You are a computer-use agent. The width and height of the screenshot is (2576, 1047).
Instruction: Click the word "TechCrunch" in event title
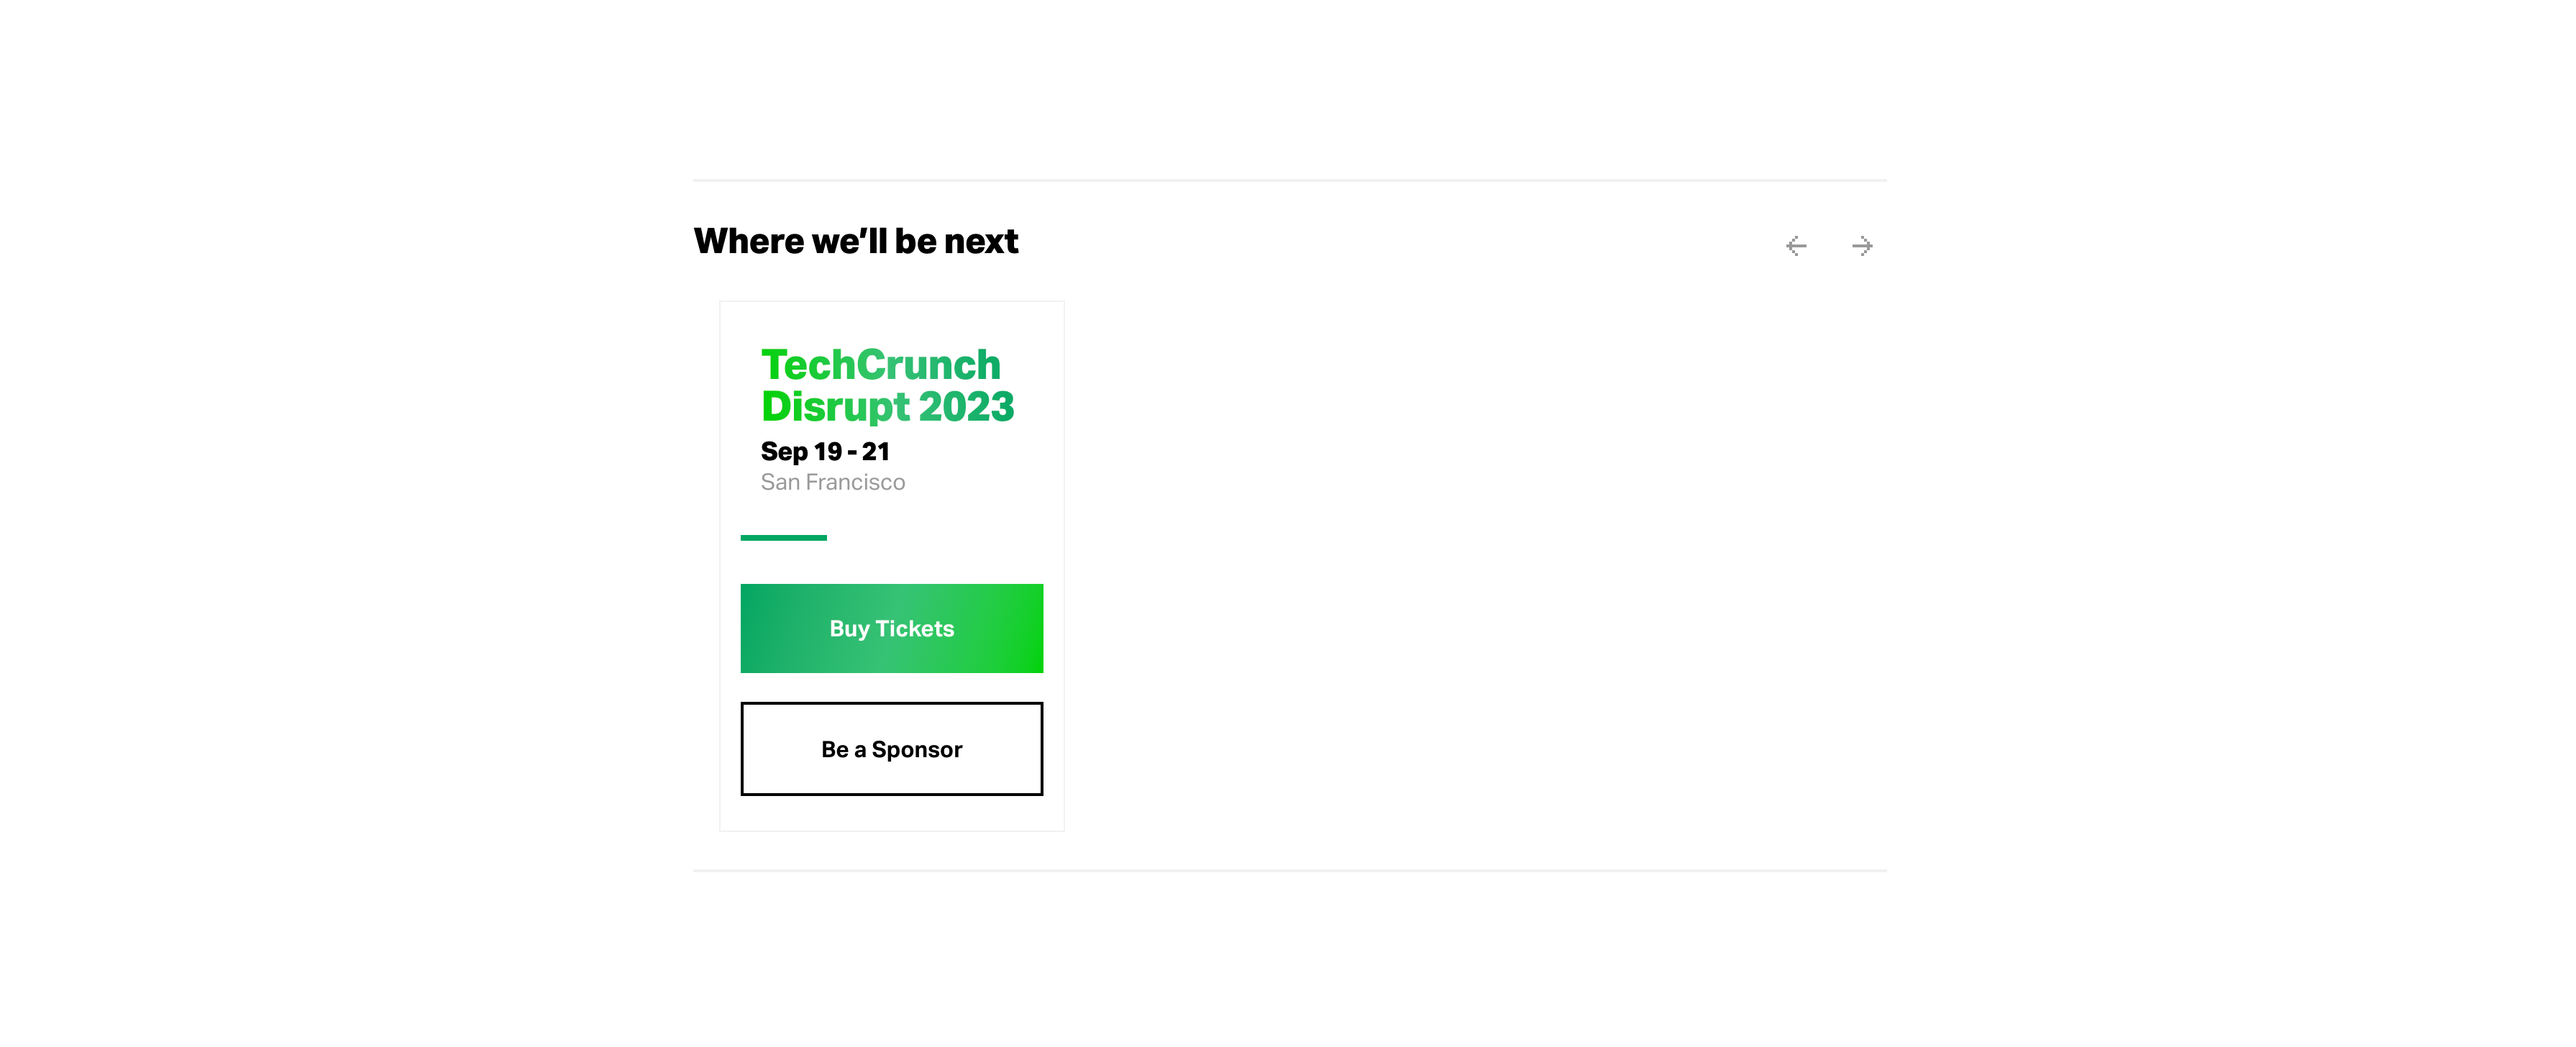pos(880,365)
